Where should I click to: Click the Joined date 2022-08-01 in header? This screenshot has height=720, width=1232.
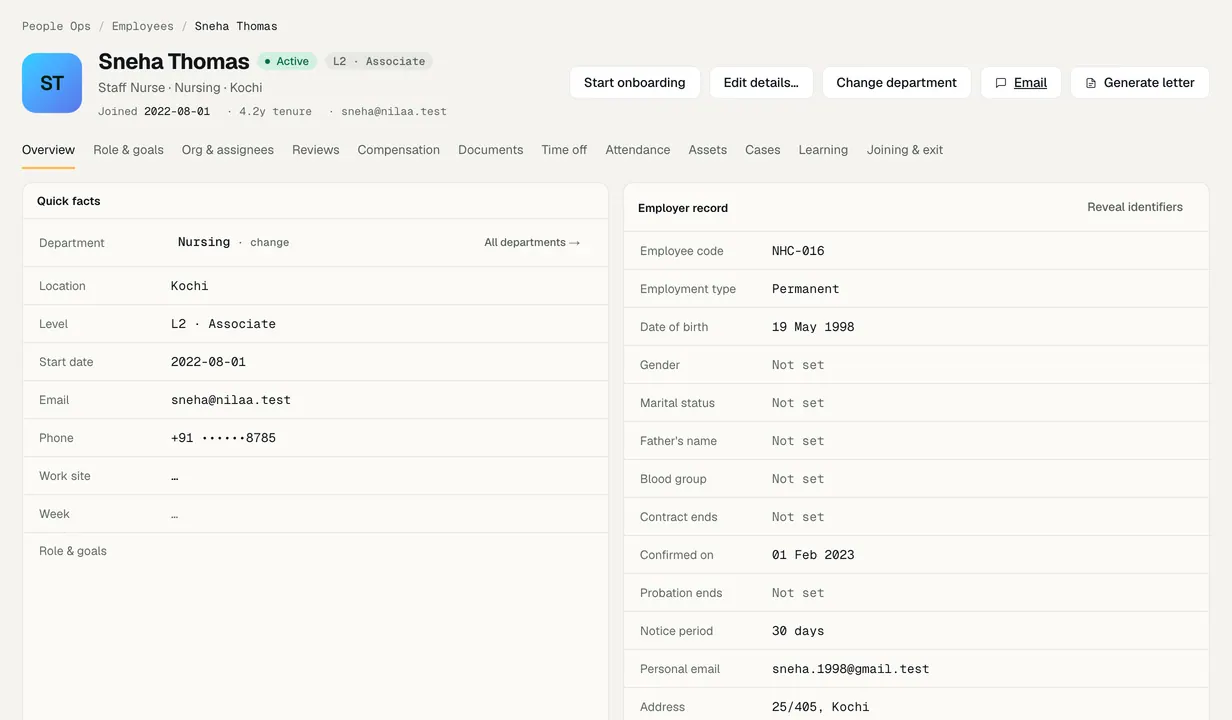pyautogui.click(x=177, y=111)
